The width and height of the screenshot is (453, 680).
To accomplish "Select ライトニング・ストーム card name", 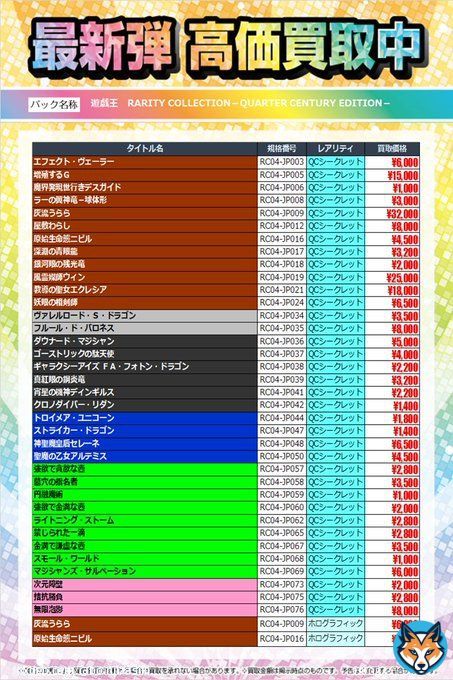I will tap(74, 520).
